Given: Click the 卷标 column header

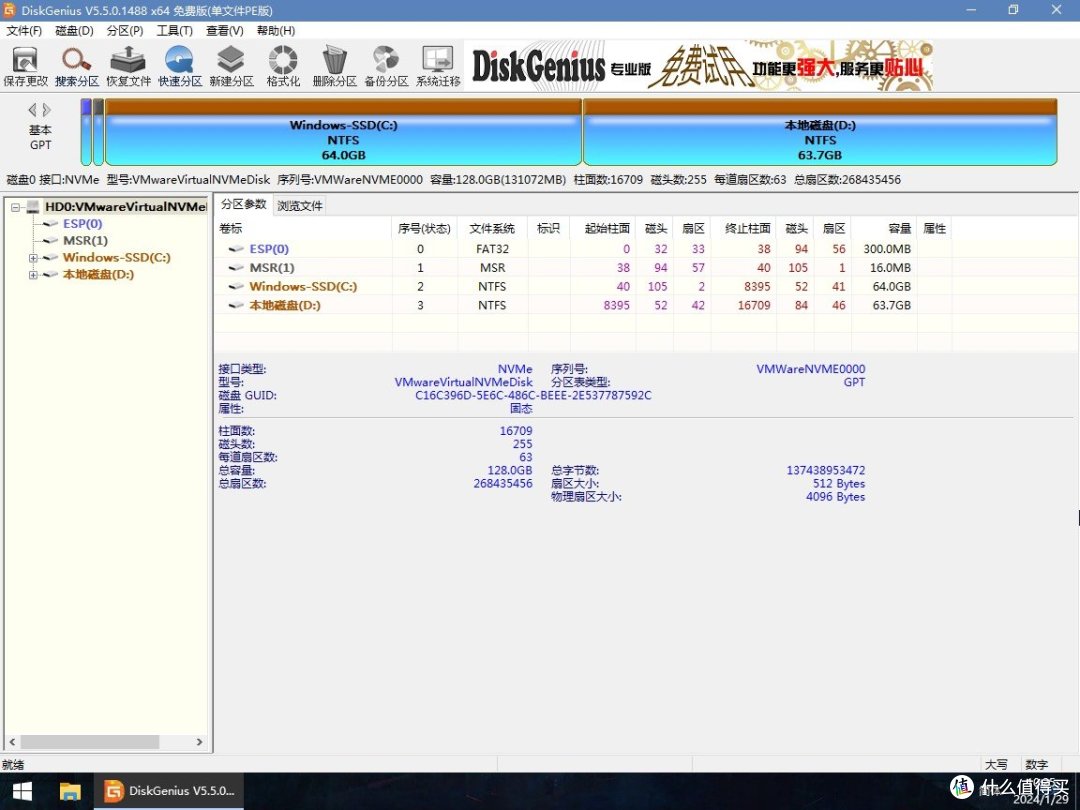Looking at the screenshot, I should [x=304, y=229].
